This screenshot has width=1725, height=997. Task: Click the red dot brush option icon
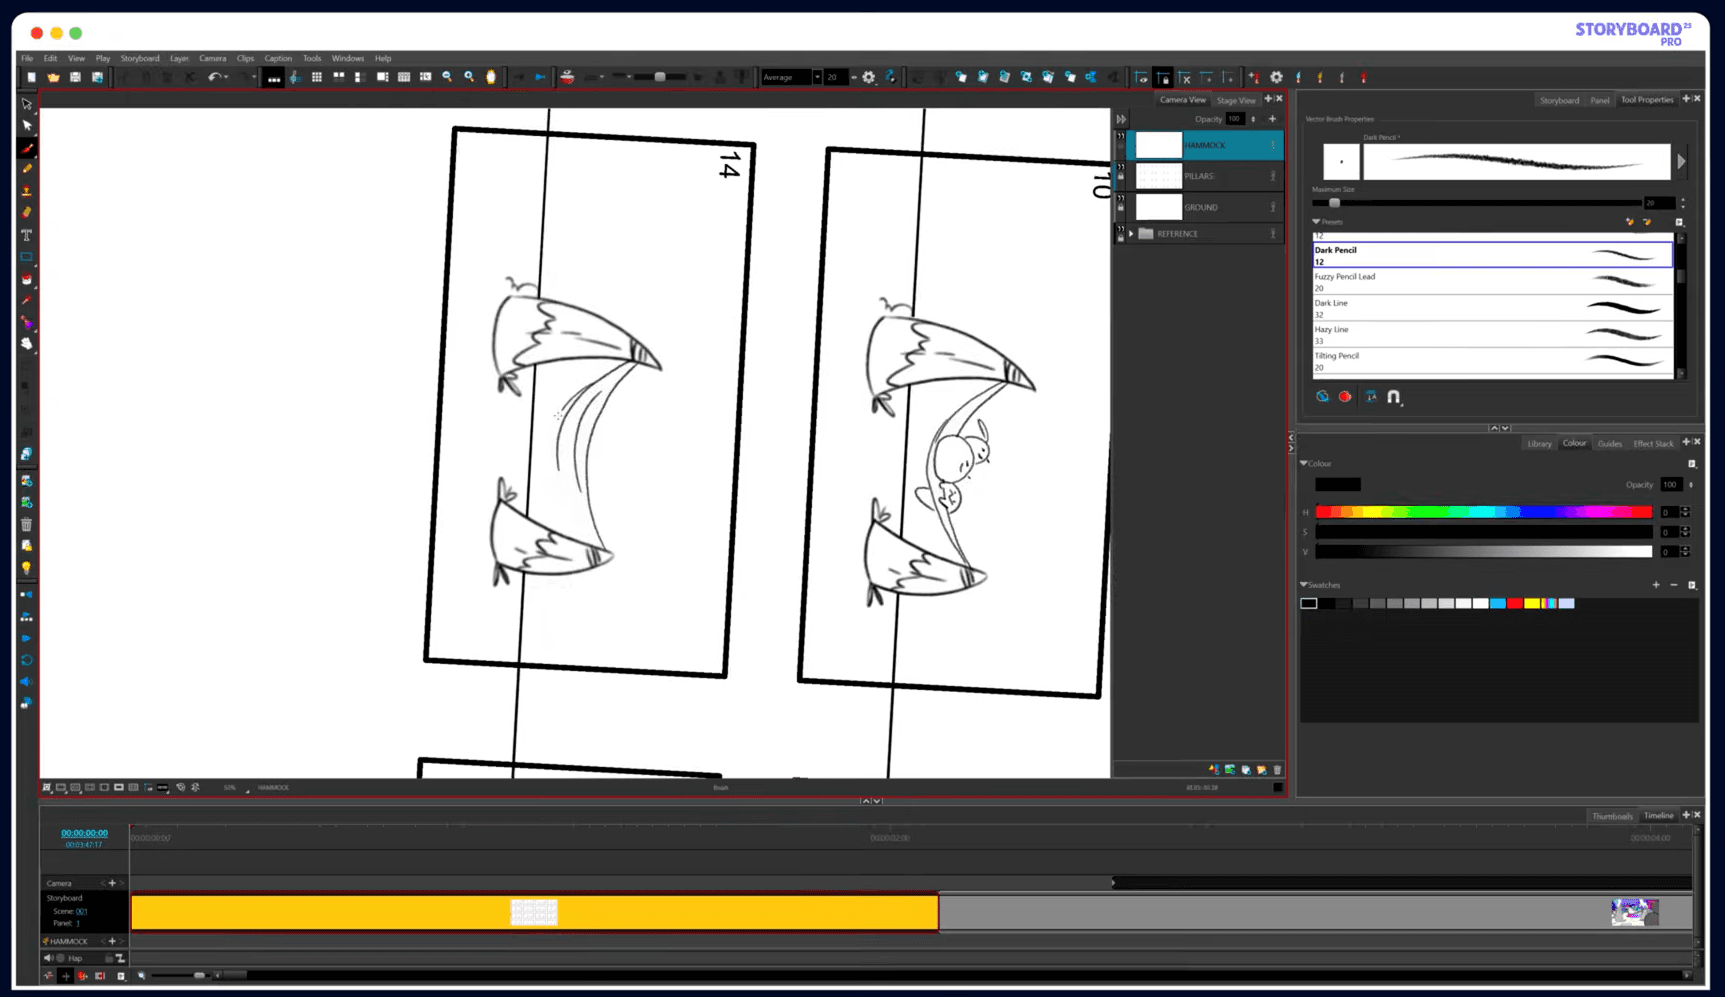[x=1345, y=397]
